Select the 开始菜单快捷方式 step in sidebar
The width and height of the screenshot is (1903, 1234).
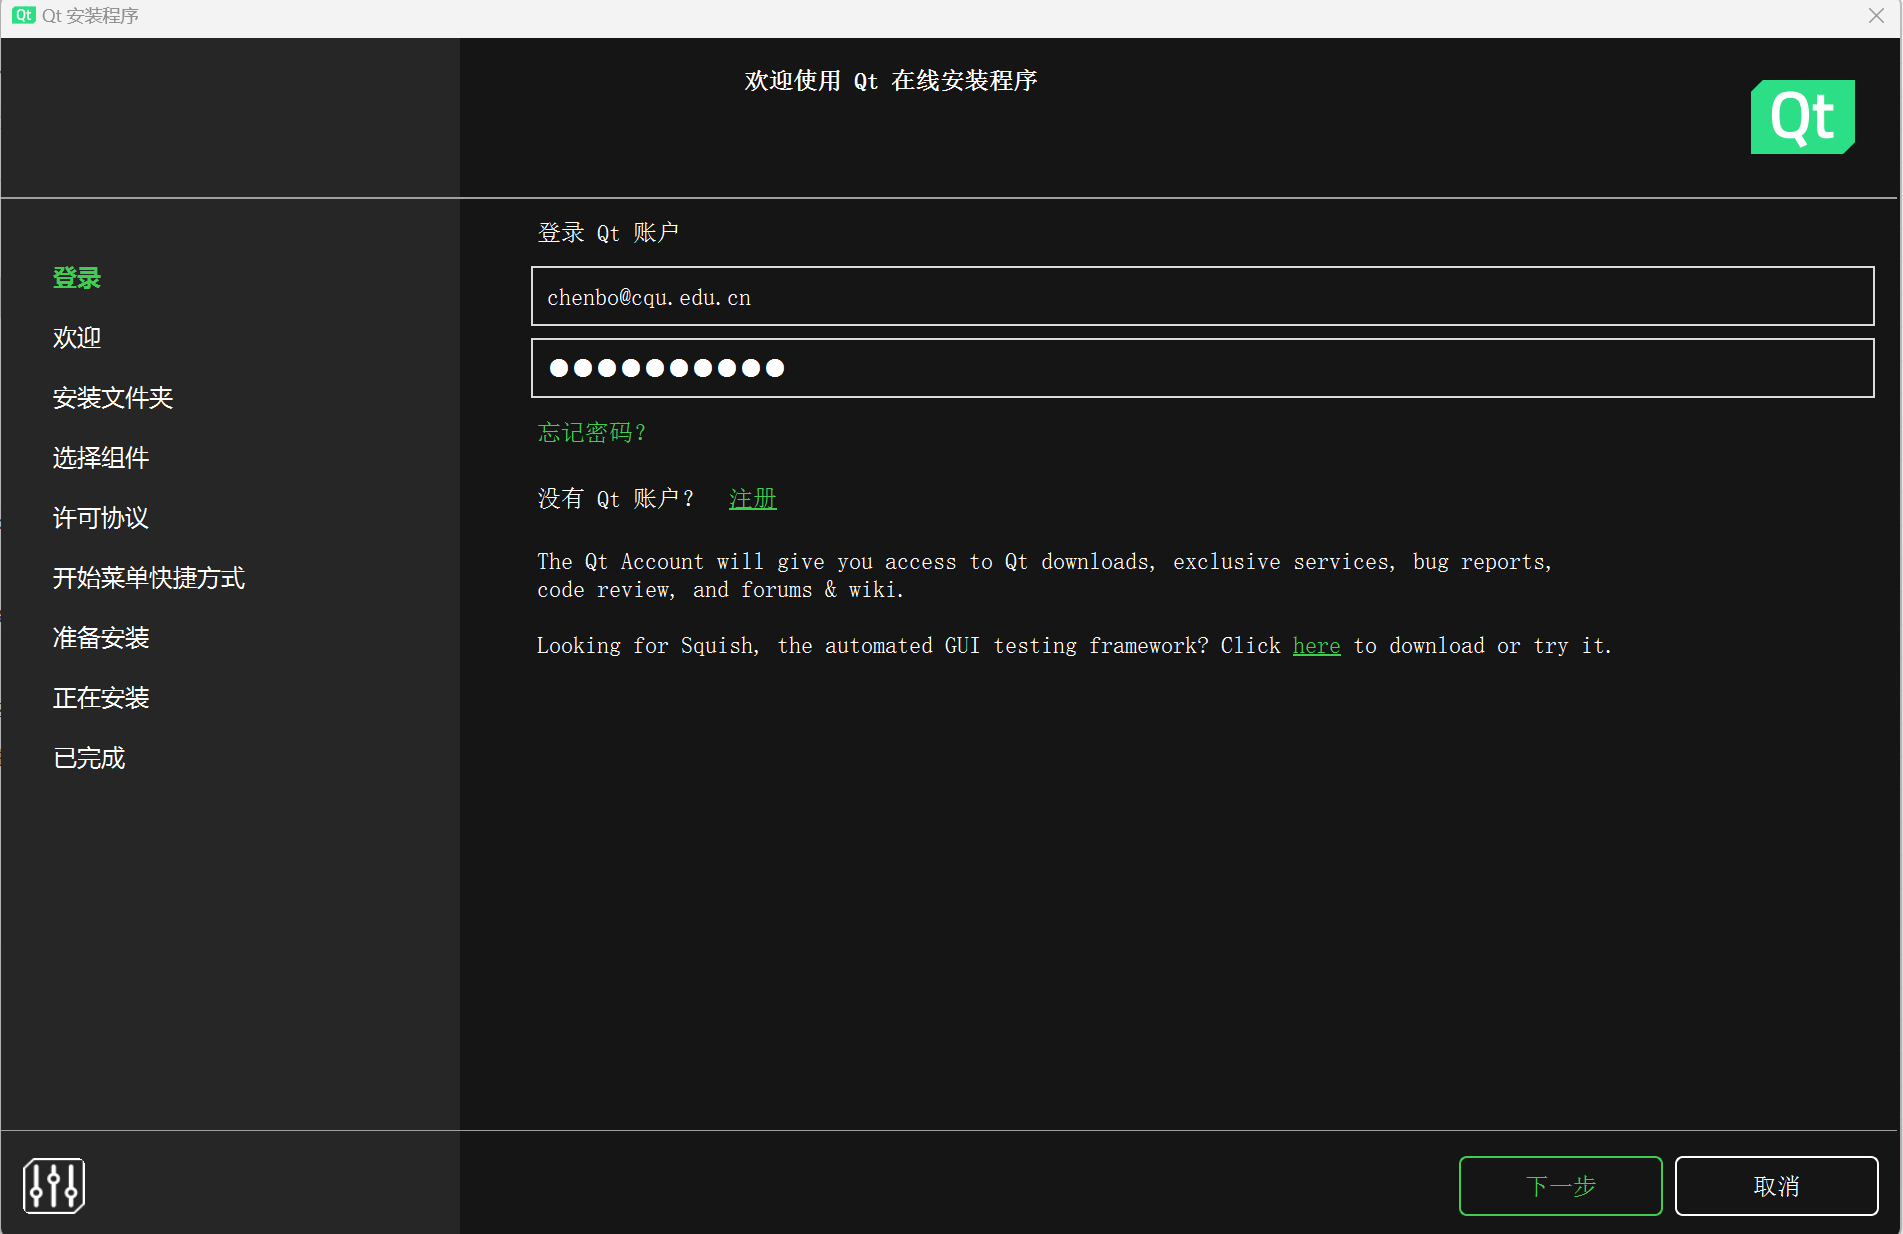[149, 578]
